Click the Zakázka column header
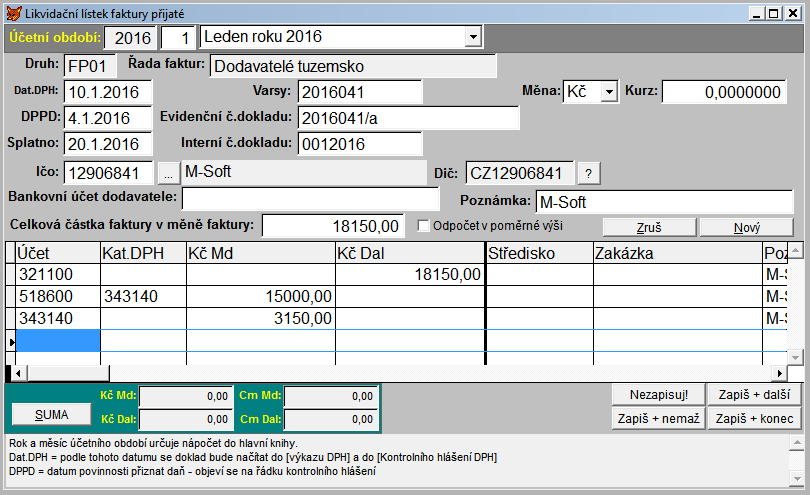 678,253
